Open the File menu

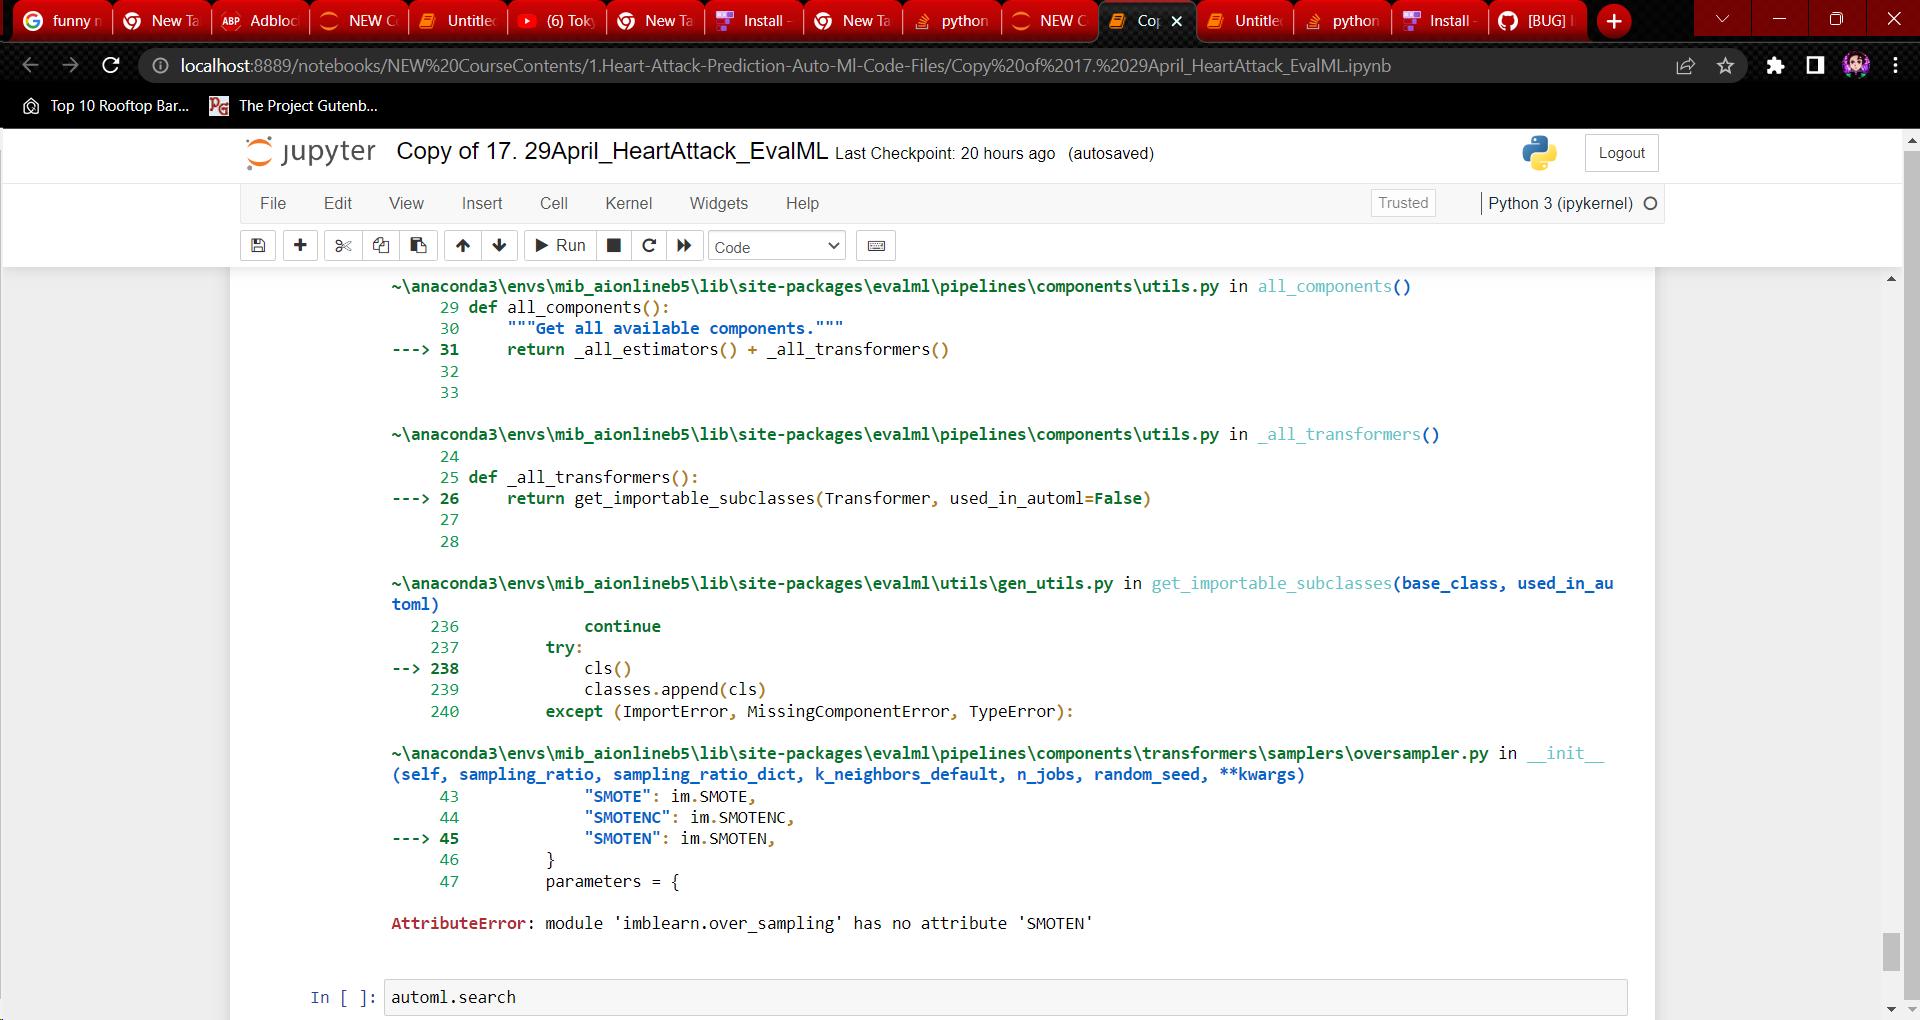(273, 203)
